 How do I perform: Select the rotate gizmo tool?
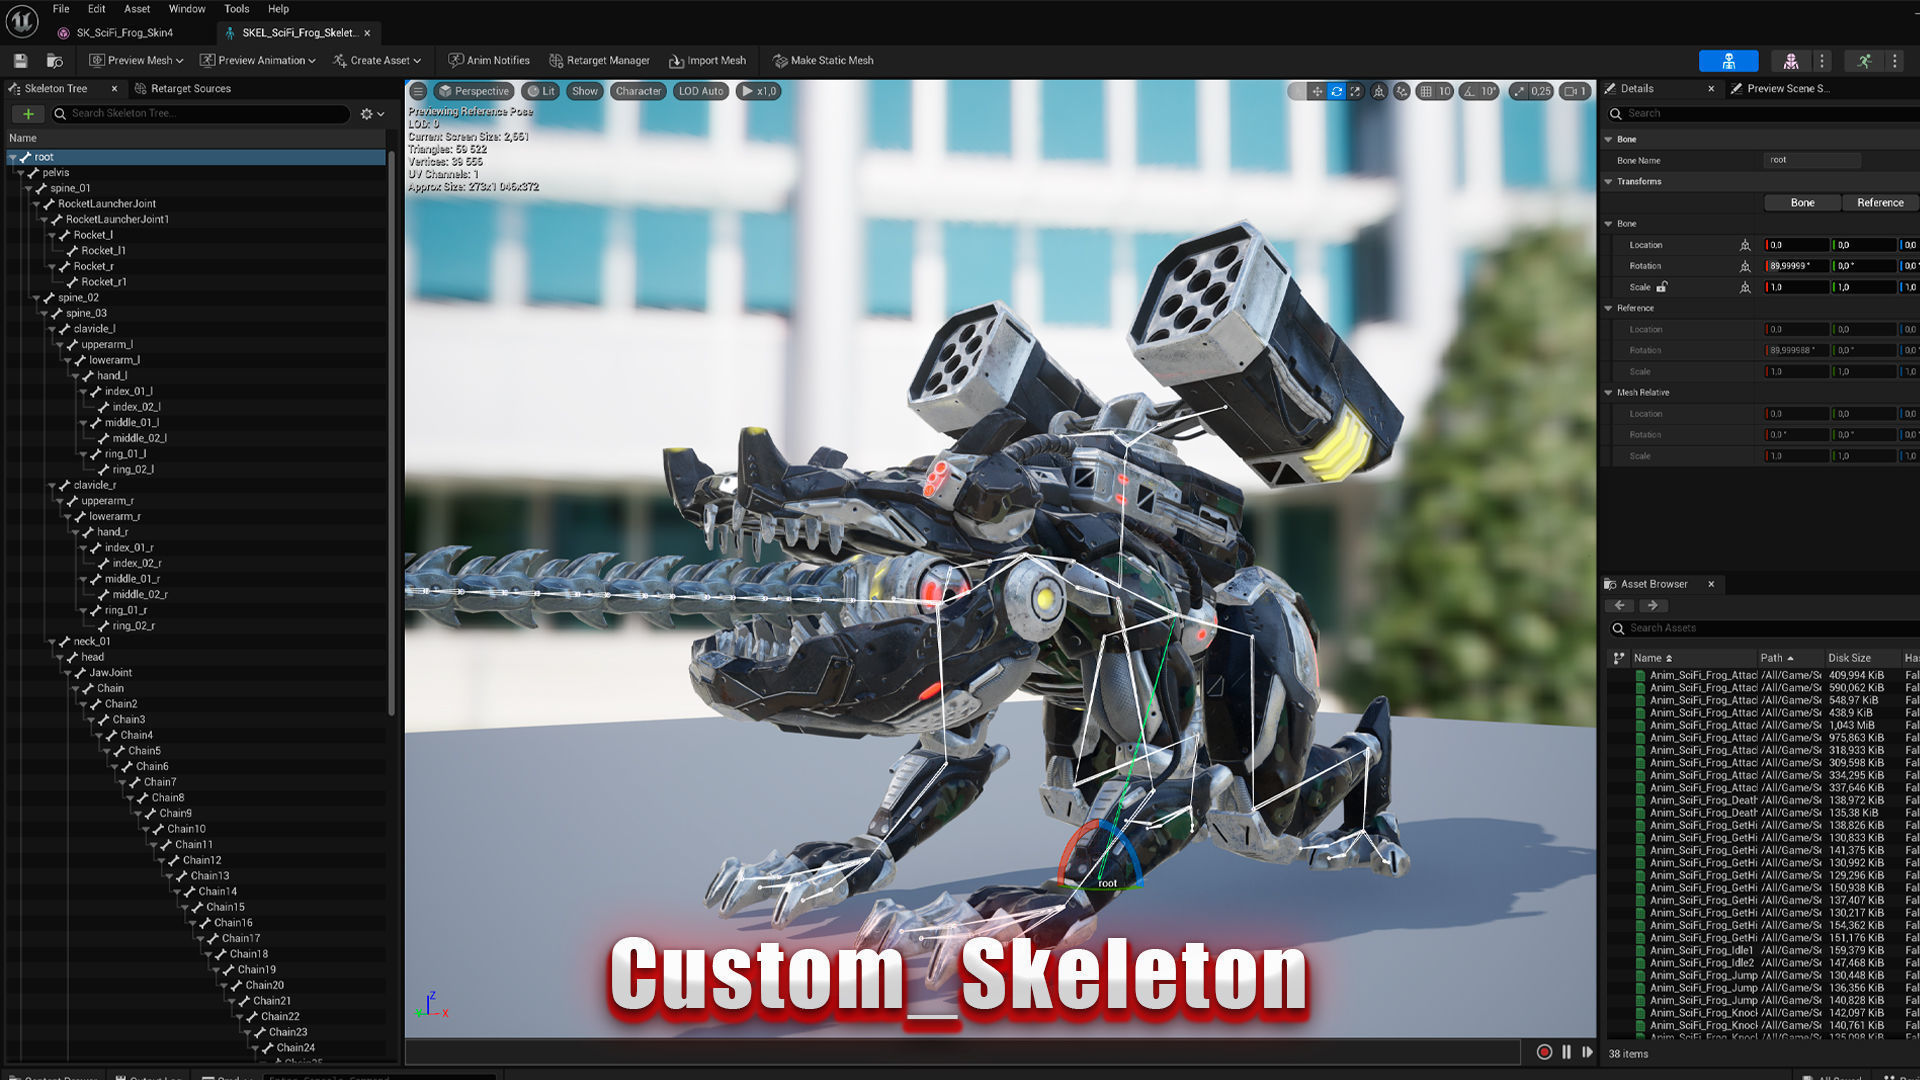(x=1336, y=91)
